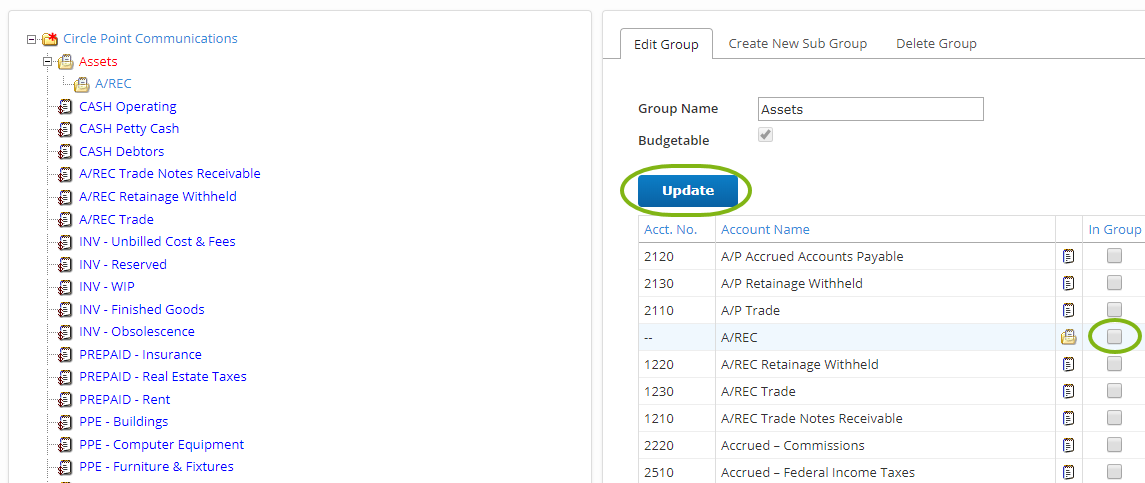Screen dimensions: 1145x483
Task: Toggle the Budgetable checkbox
Action: [766, 135]
